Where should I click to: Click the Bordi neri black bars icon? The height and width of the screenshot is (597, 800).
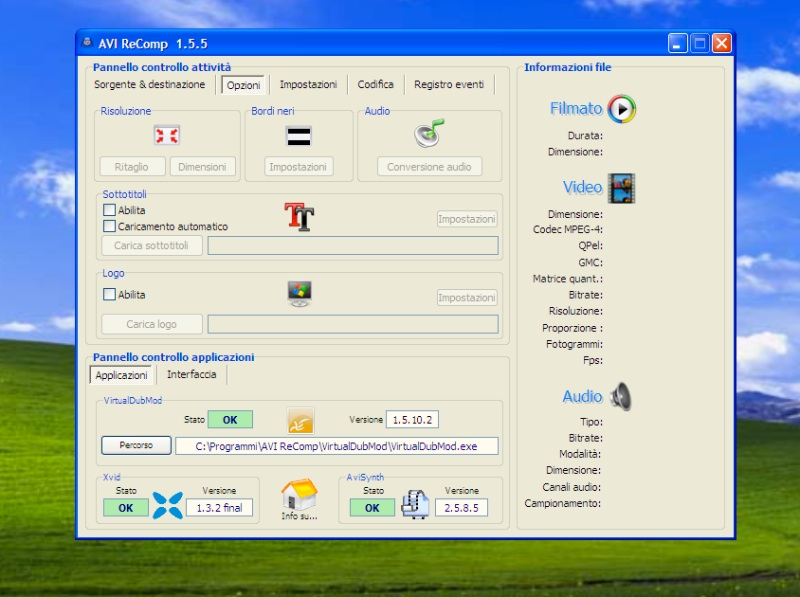pos(299,135)
